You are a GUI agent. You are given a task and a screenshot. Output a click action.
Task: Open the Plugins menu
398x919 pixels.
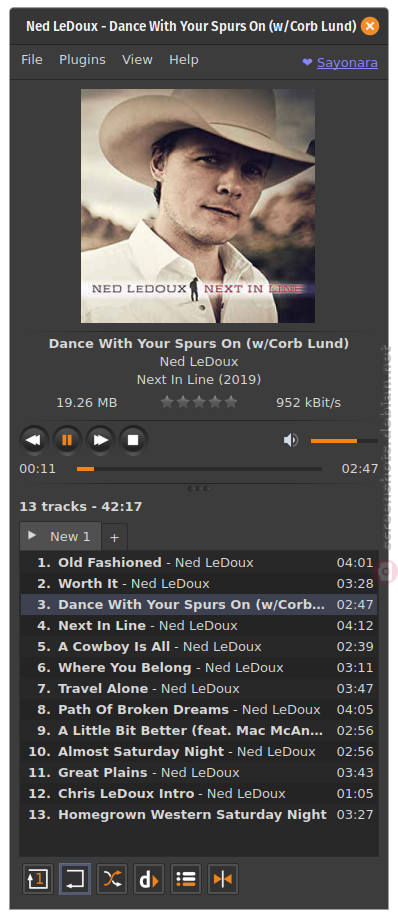click(x=82, y=60)
